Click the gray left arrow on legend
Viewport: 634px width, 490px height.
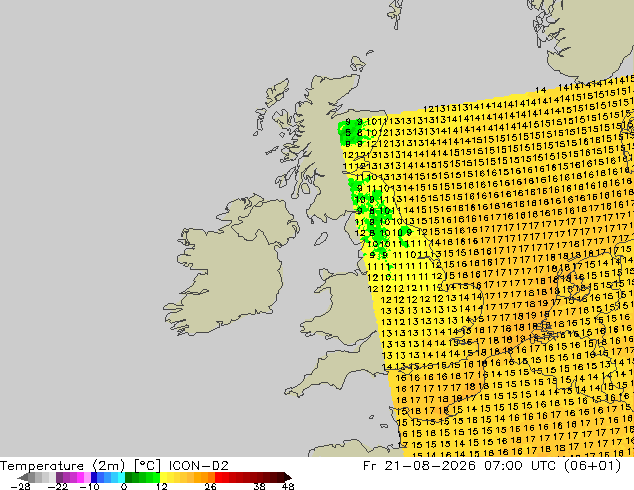tap(23, 477)
